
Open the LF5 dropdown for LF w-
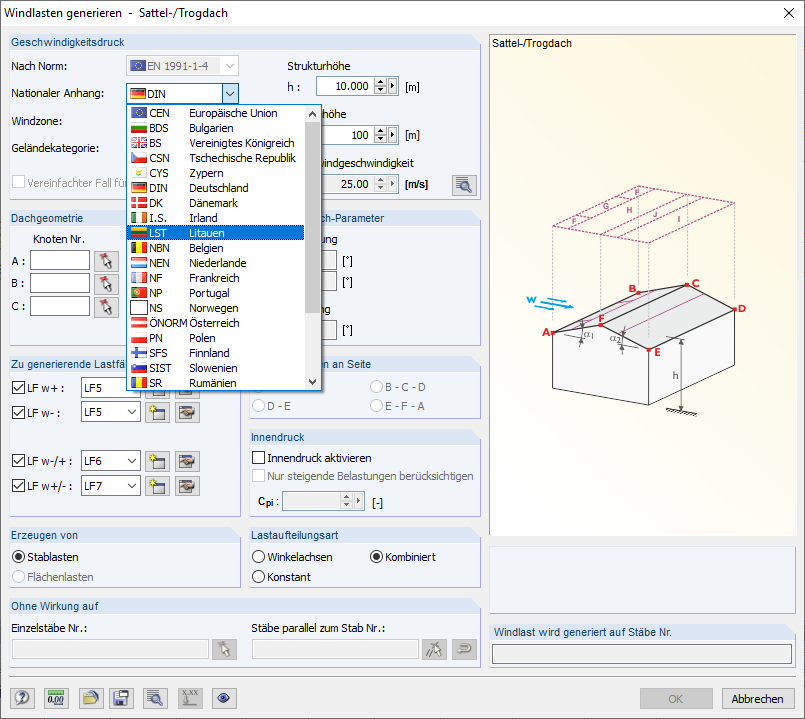point(131,412)
